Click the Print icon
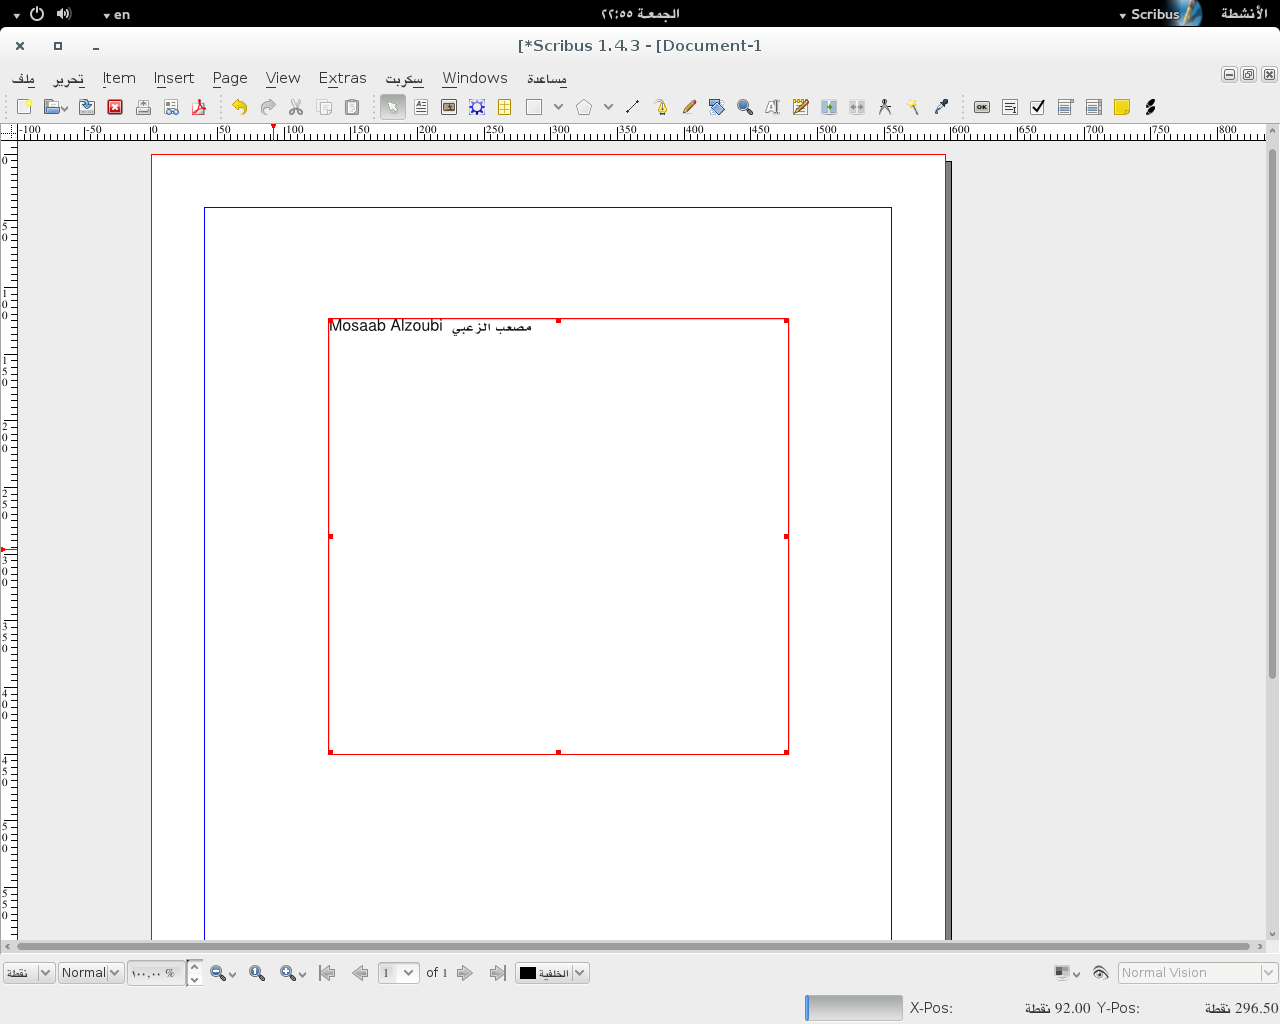This screenshot has height=1024, width=1280. (x=143, y=107)
